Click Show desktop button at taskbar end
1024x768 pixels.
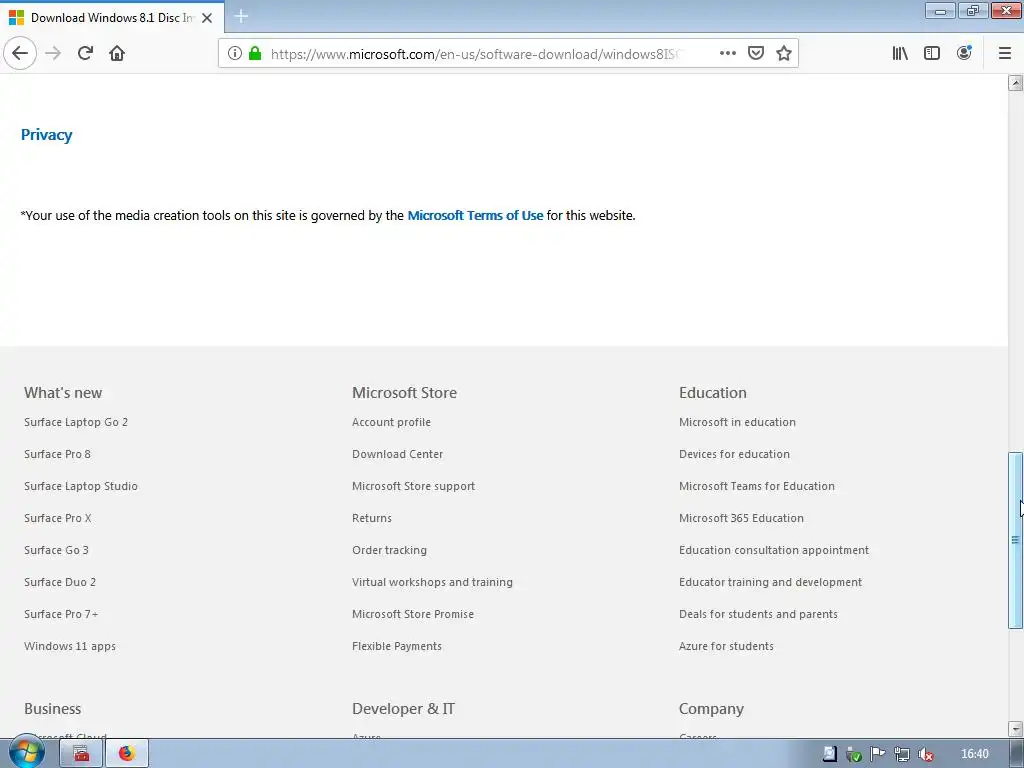pyautogui.click(x=1017, y=754)
